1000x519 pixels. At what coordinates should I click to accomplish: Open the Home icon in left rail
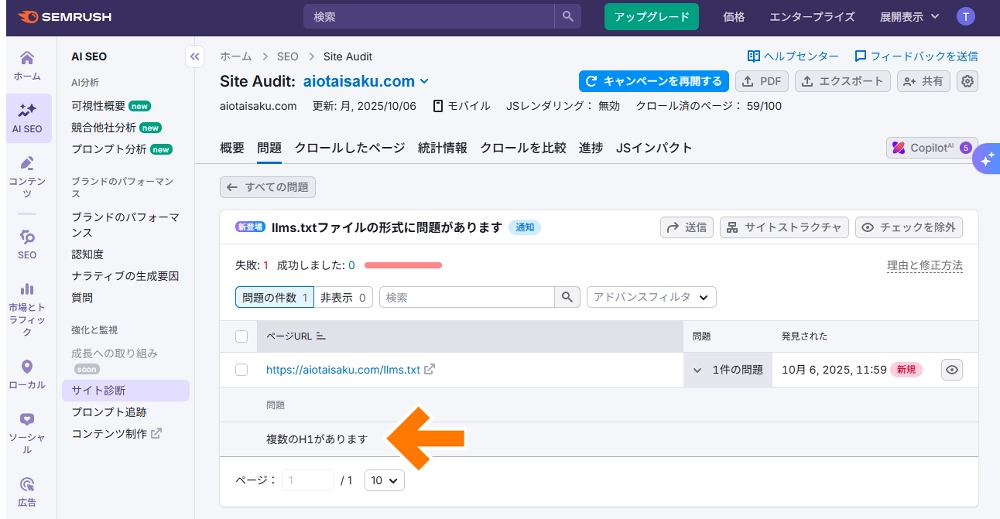point(27,58)
